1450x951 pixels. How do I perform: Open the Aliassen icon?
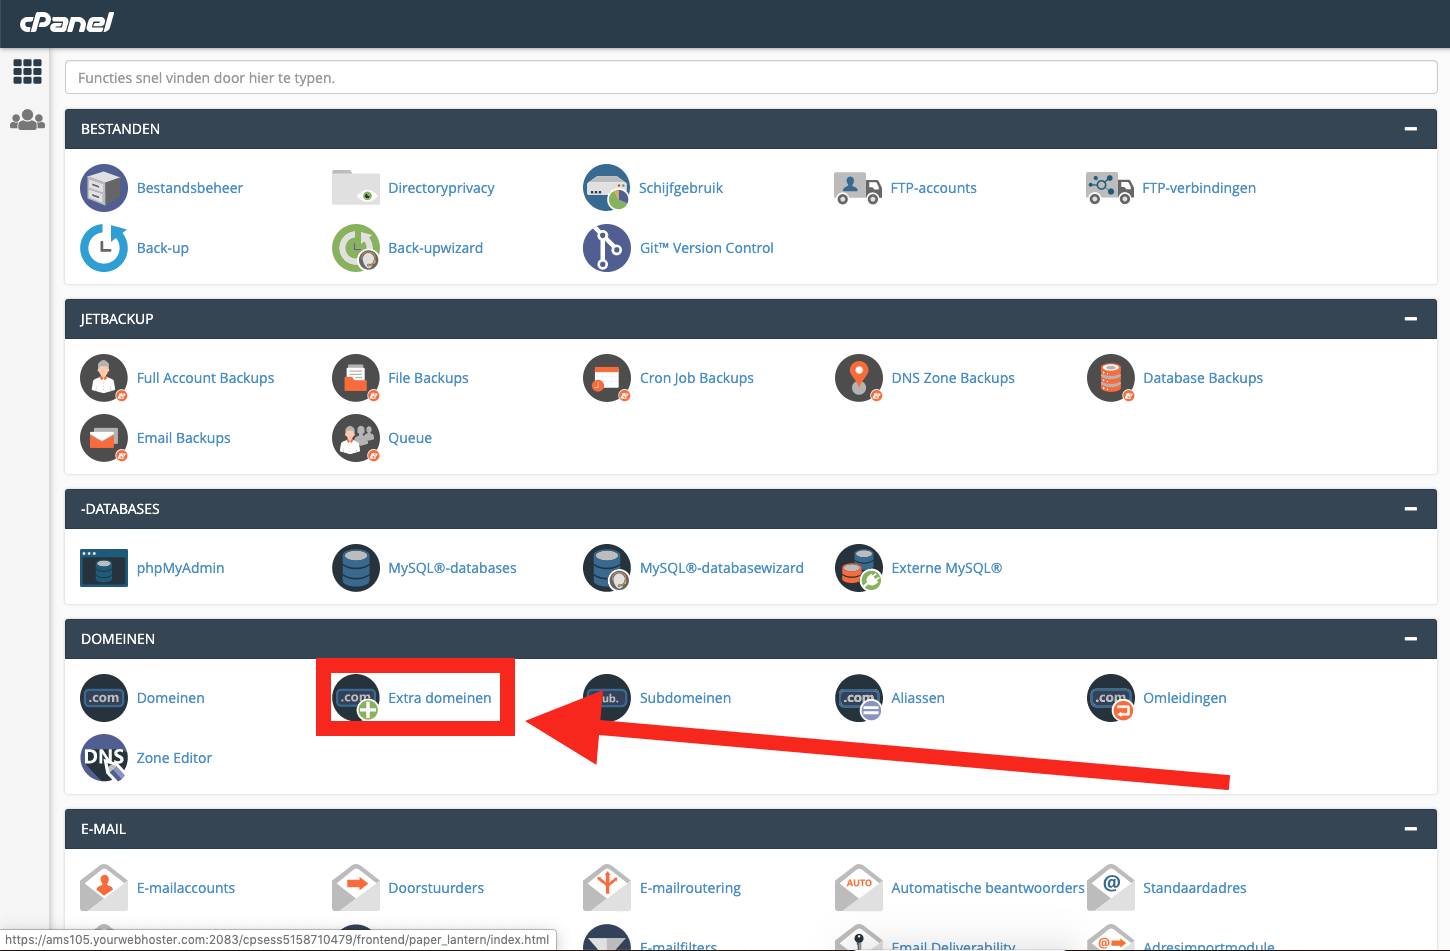click(859, 698)
